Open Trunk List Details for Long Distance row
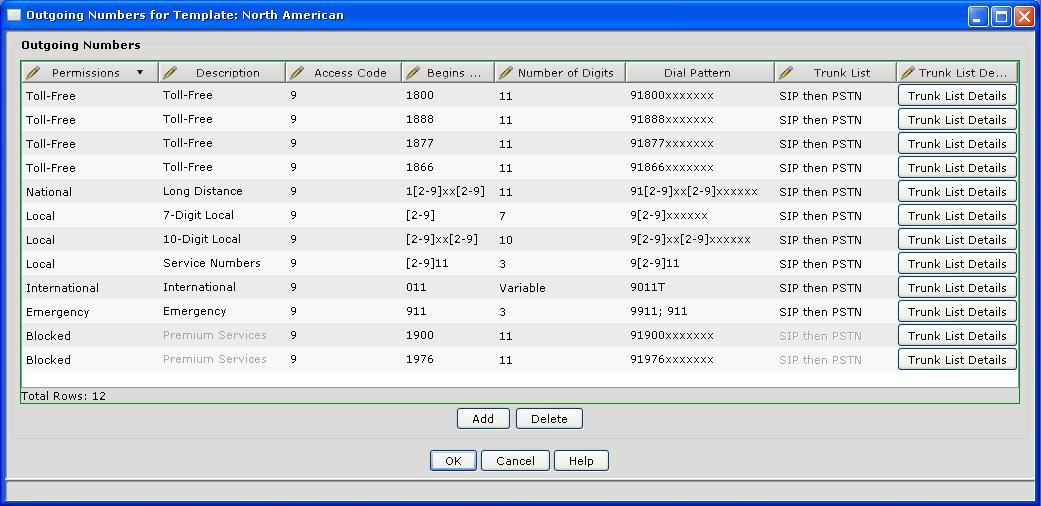Screen dimensions: 1041x506 pos(957,191)
